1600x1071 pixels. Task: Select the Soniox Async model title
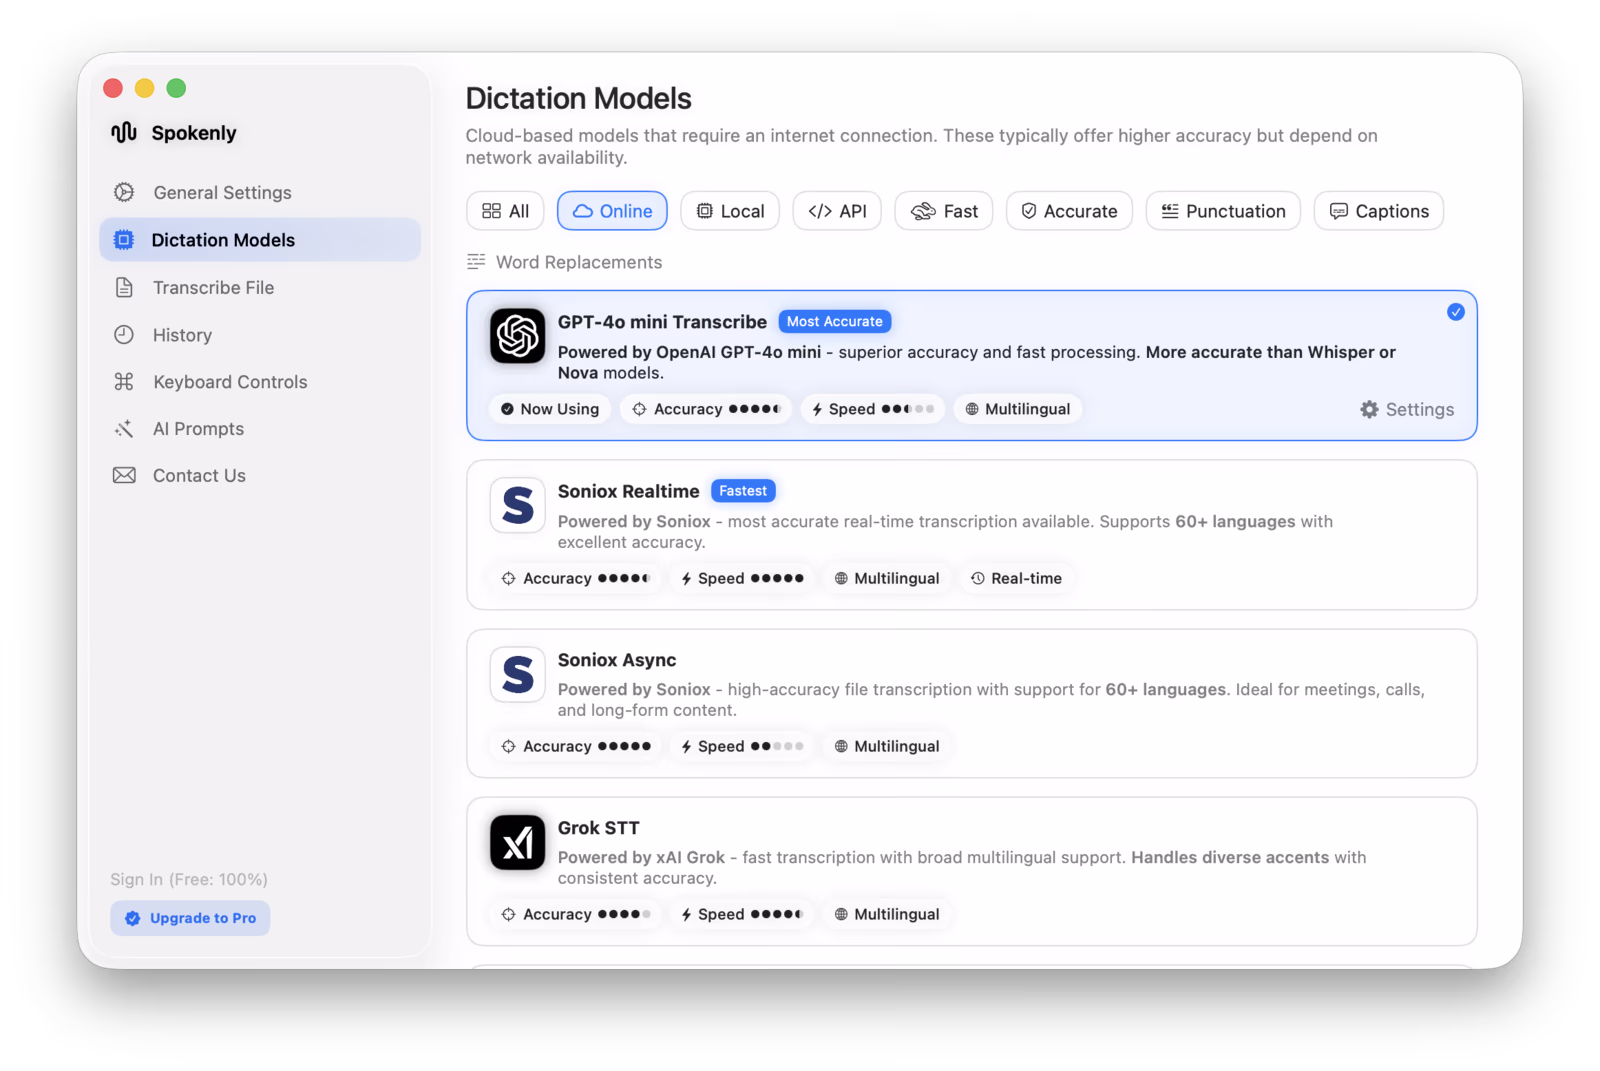pyautogui.click(x=617, y=660)
